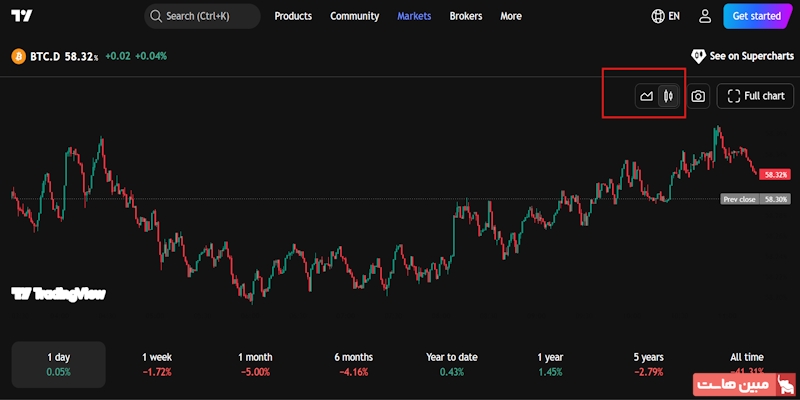Click the Supercharts icon

pos(698,56)
